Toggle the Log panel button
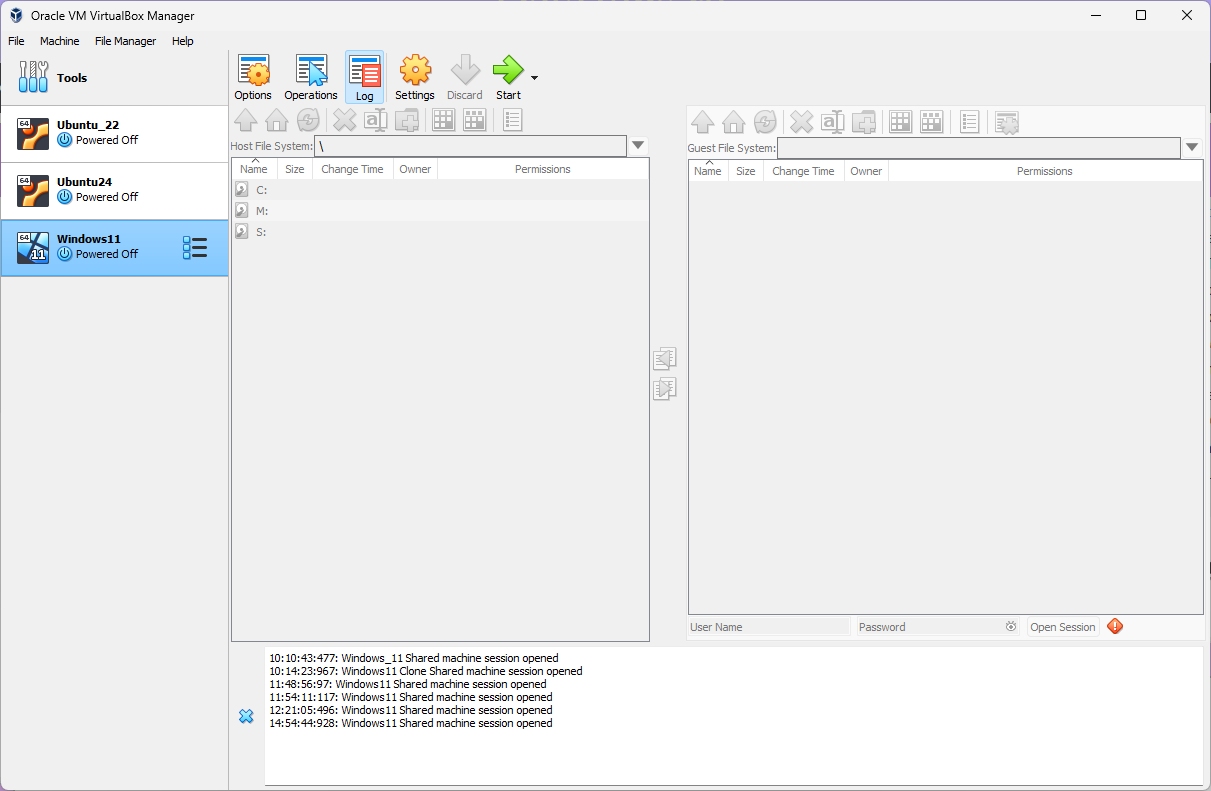1211x791 pixels. tap(364, 77)
